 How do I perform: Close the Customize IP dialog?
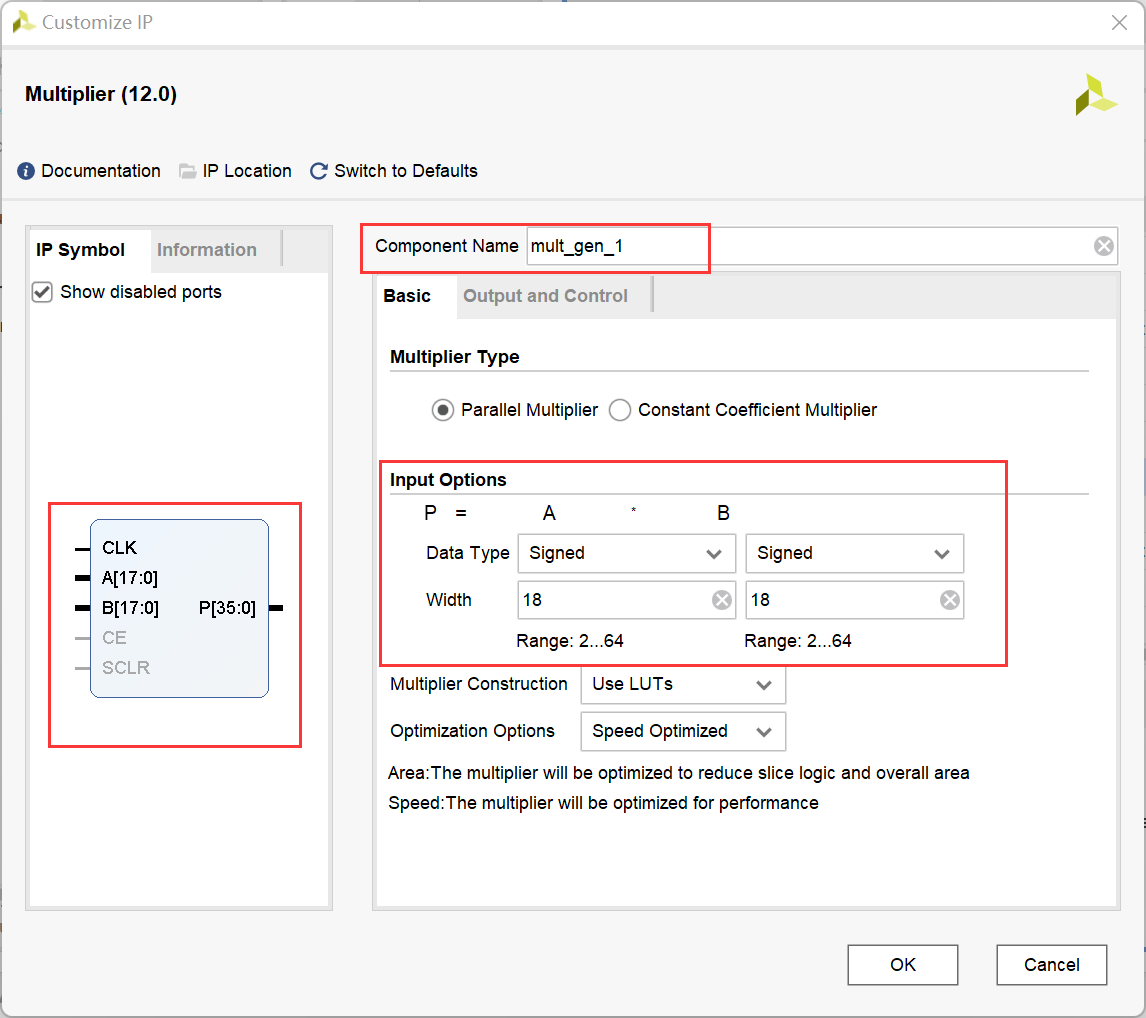click(1119, 23)
